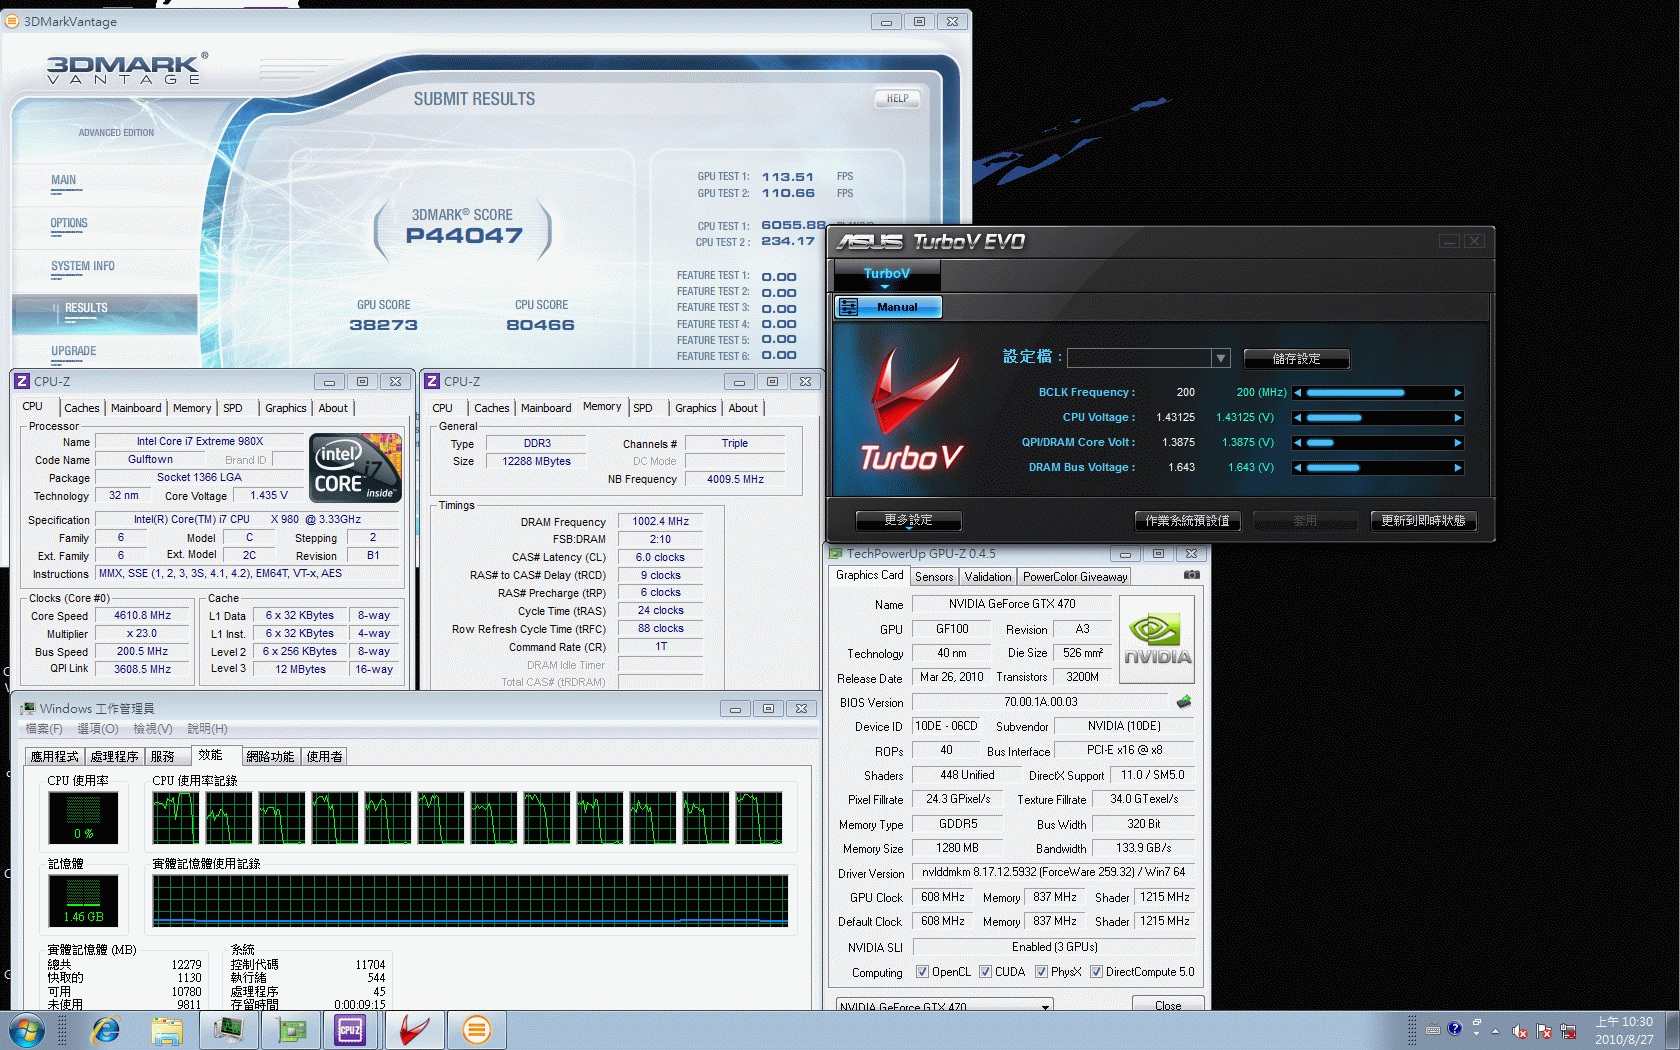Viewport: 1680px width, 1050px height.
Task: Toggle the CUDA checkbox in GPU-Z
Action: [x=986, y=972]
